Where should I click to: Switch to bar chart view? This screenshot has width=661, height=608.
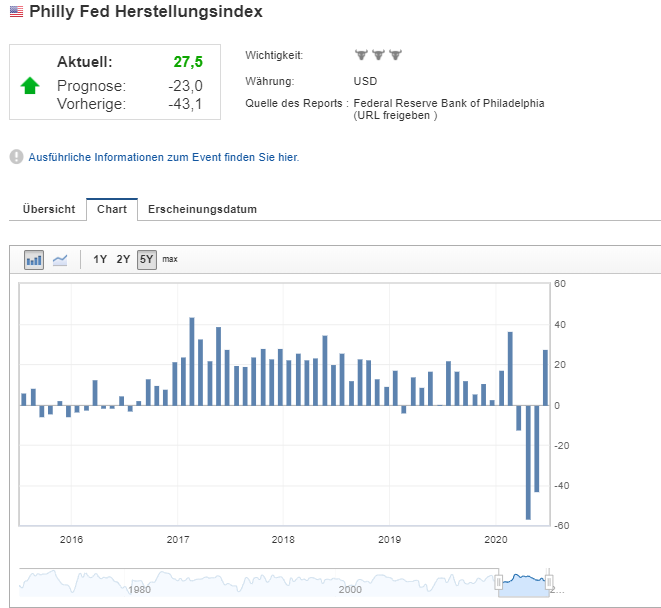pyautogui.click(x=35, y=260)
